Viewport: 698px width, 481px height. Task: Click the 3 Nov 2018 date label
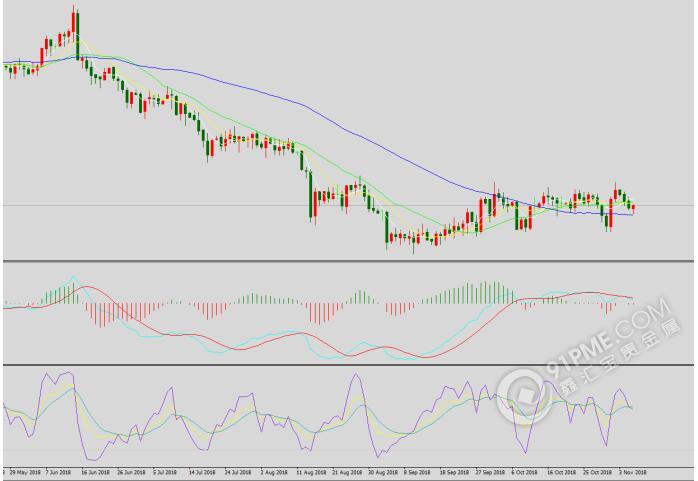[630, 471]
